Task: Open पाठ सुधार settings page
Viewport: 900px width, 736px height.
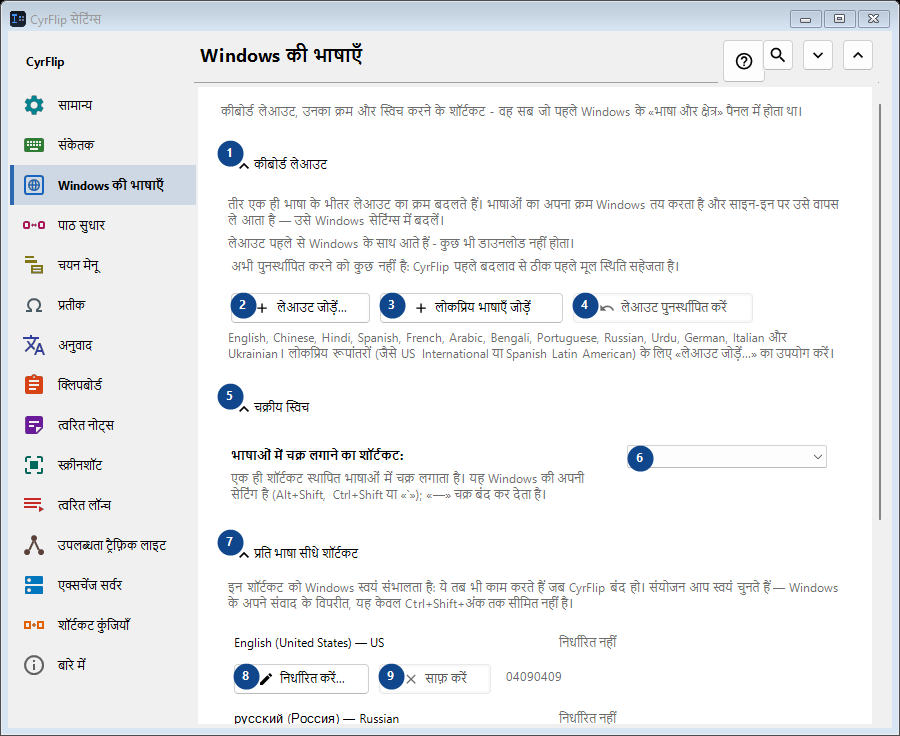Action: [x=103, y=225]
